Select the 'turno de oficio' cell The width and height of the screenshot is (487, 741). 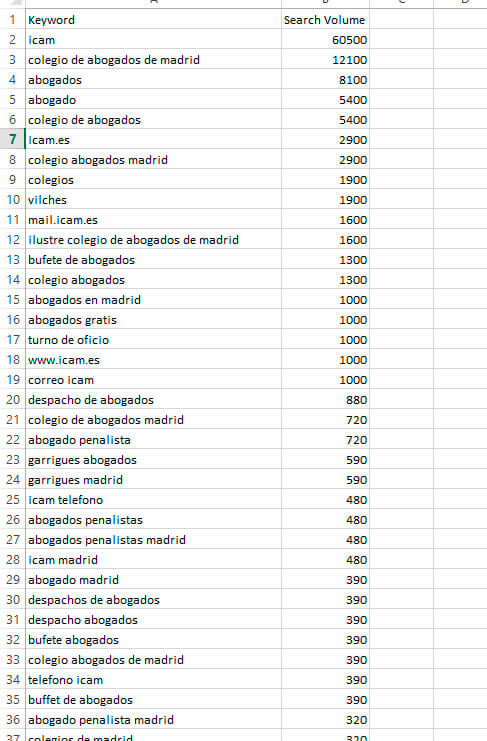coord(153,340)
